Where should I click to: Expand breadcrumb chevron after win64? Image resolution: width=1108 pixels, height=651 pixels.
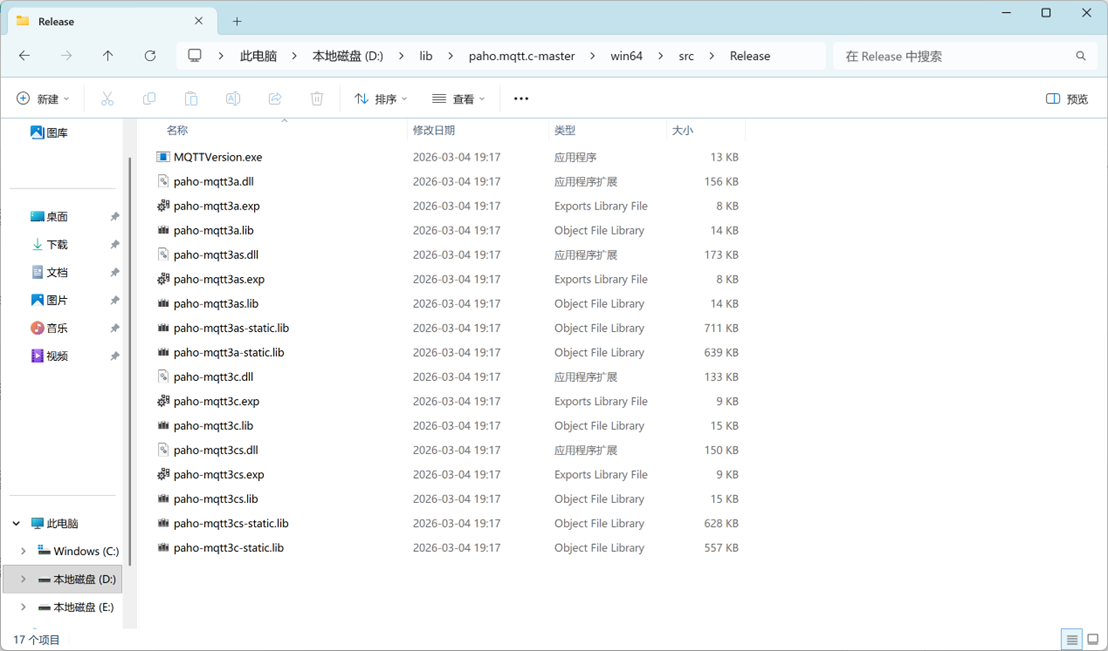pos(660,56)
